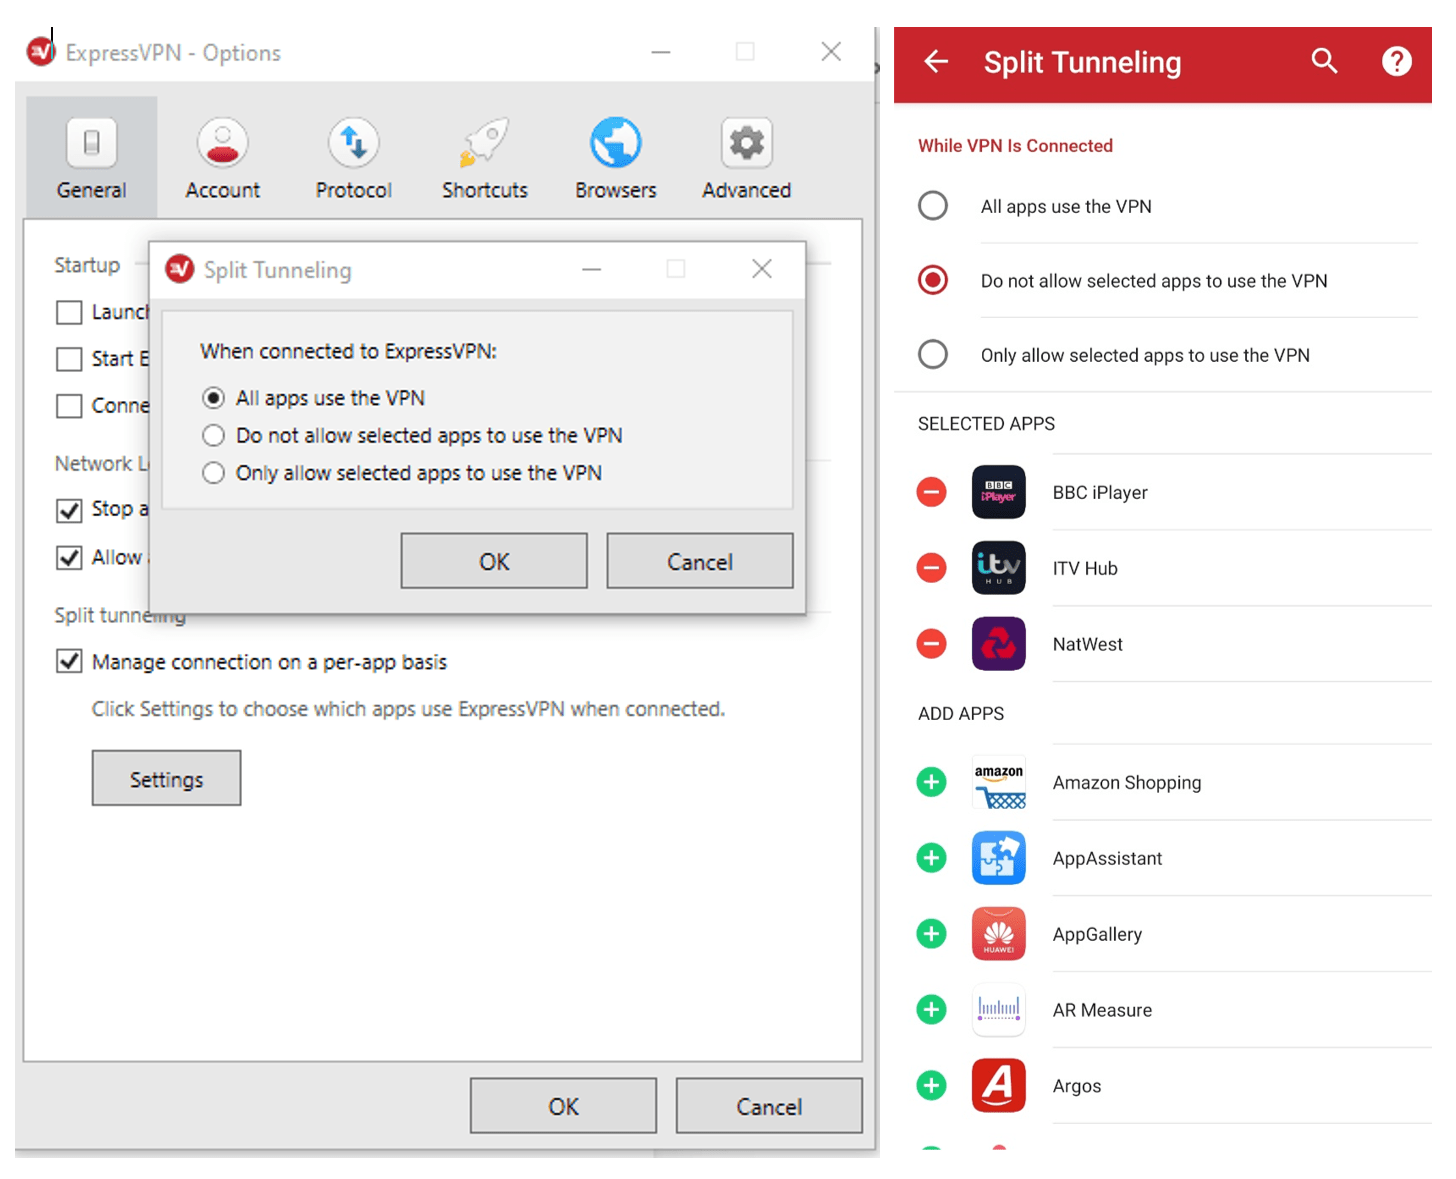Tap the Argos app icon
Viewport: 1456px width, 1179px height.
tap(998, 1085)
